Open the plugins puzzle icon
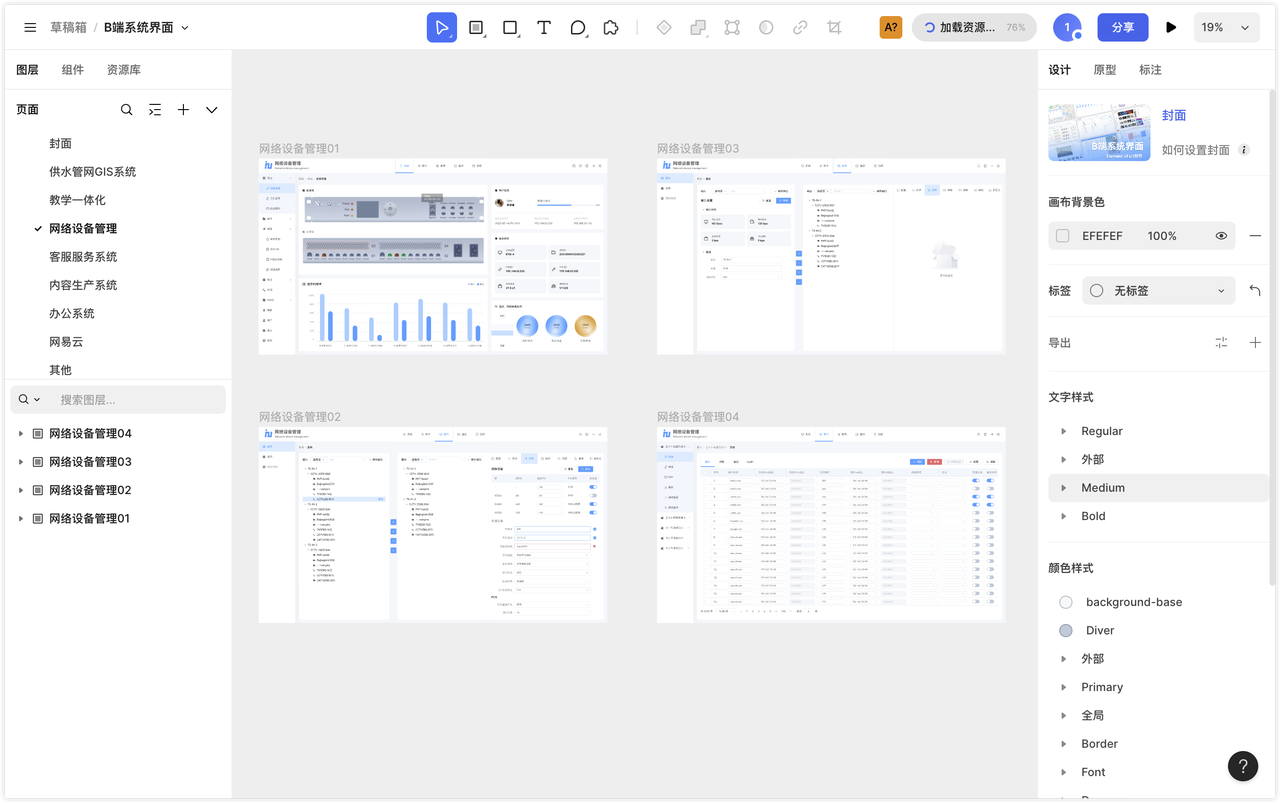 click(x=611, y=28)
